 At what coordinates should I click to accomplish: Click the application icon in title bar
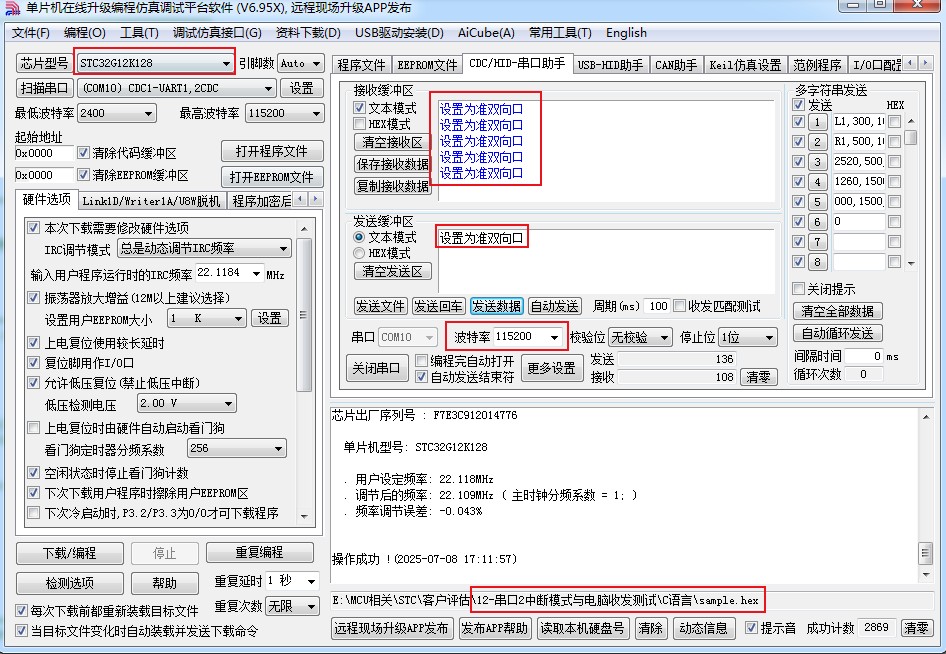click(x=12, y=8)
